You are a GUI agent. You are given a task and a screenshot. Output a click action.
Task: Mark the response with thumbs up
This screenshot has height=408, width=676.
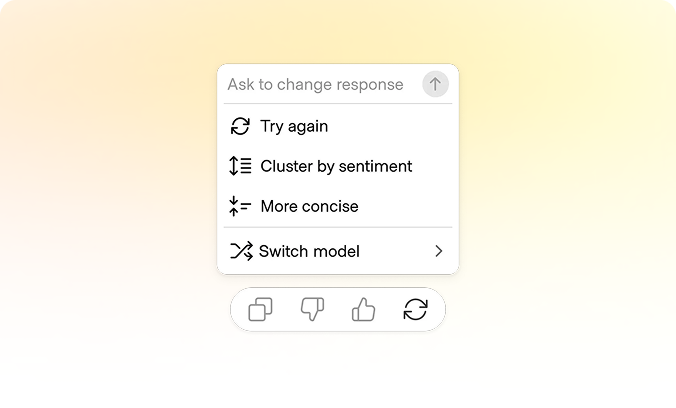pos(363,309)
